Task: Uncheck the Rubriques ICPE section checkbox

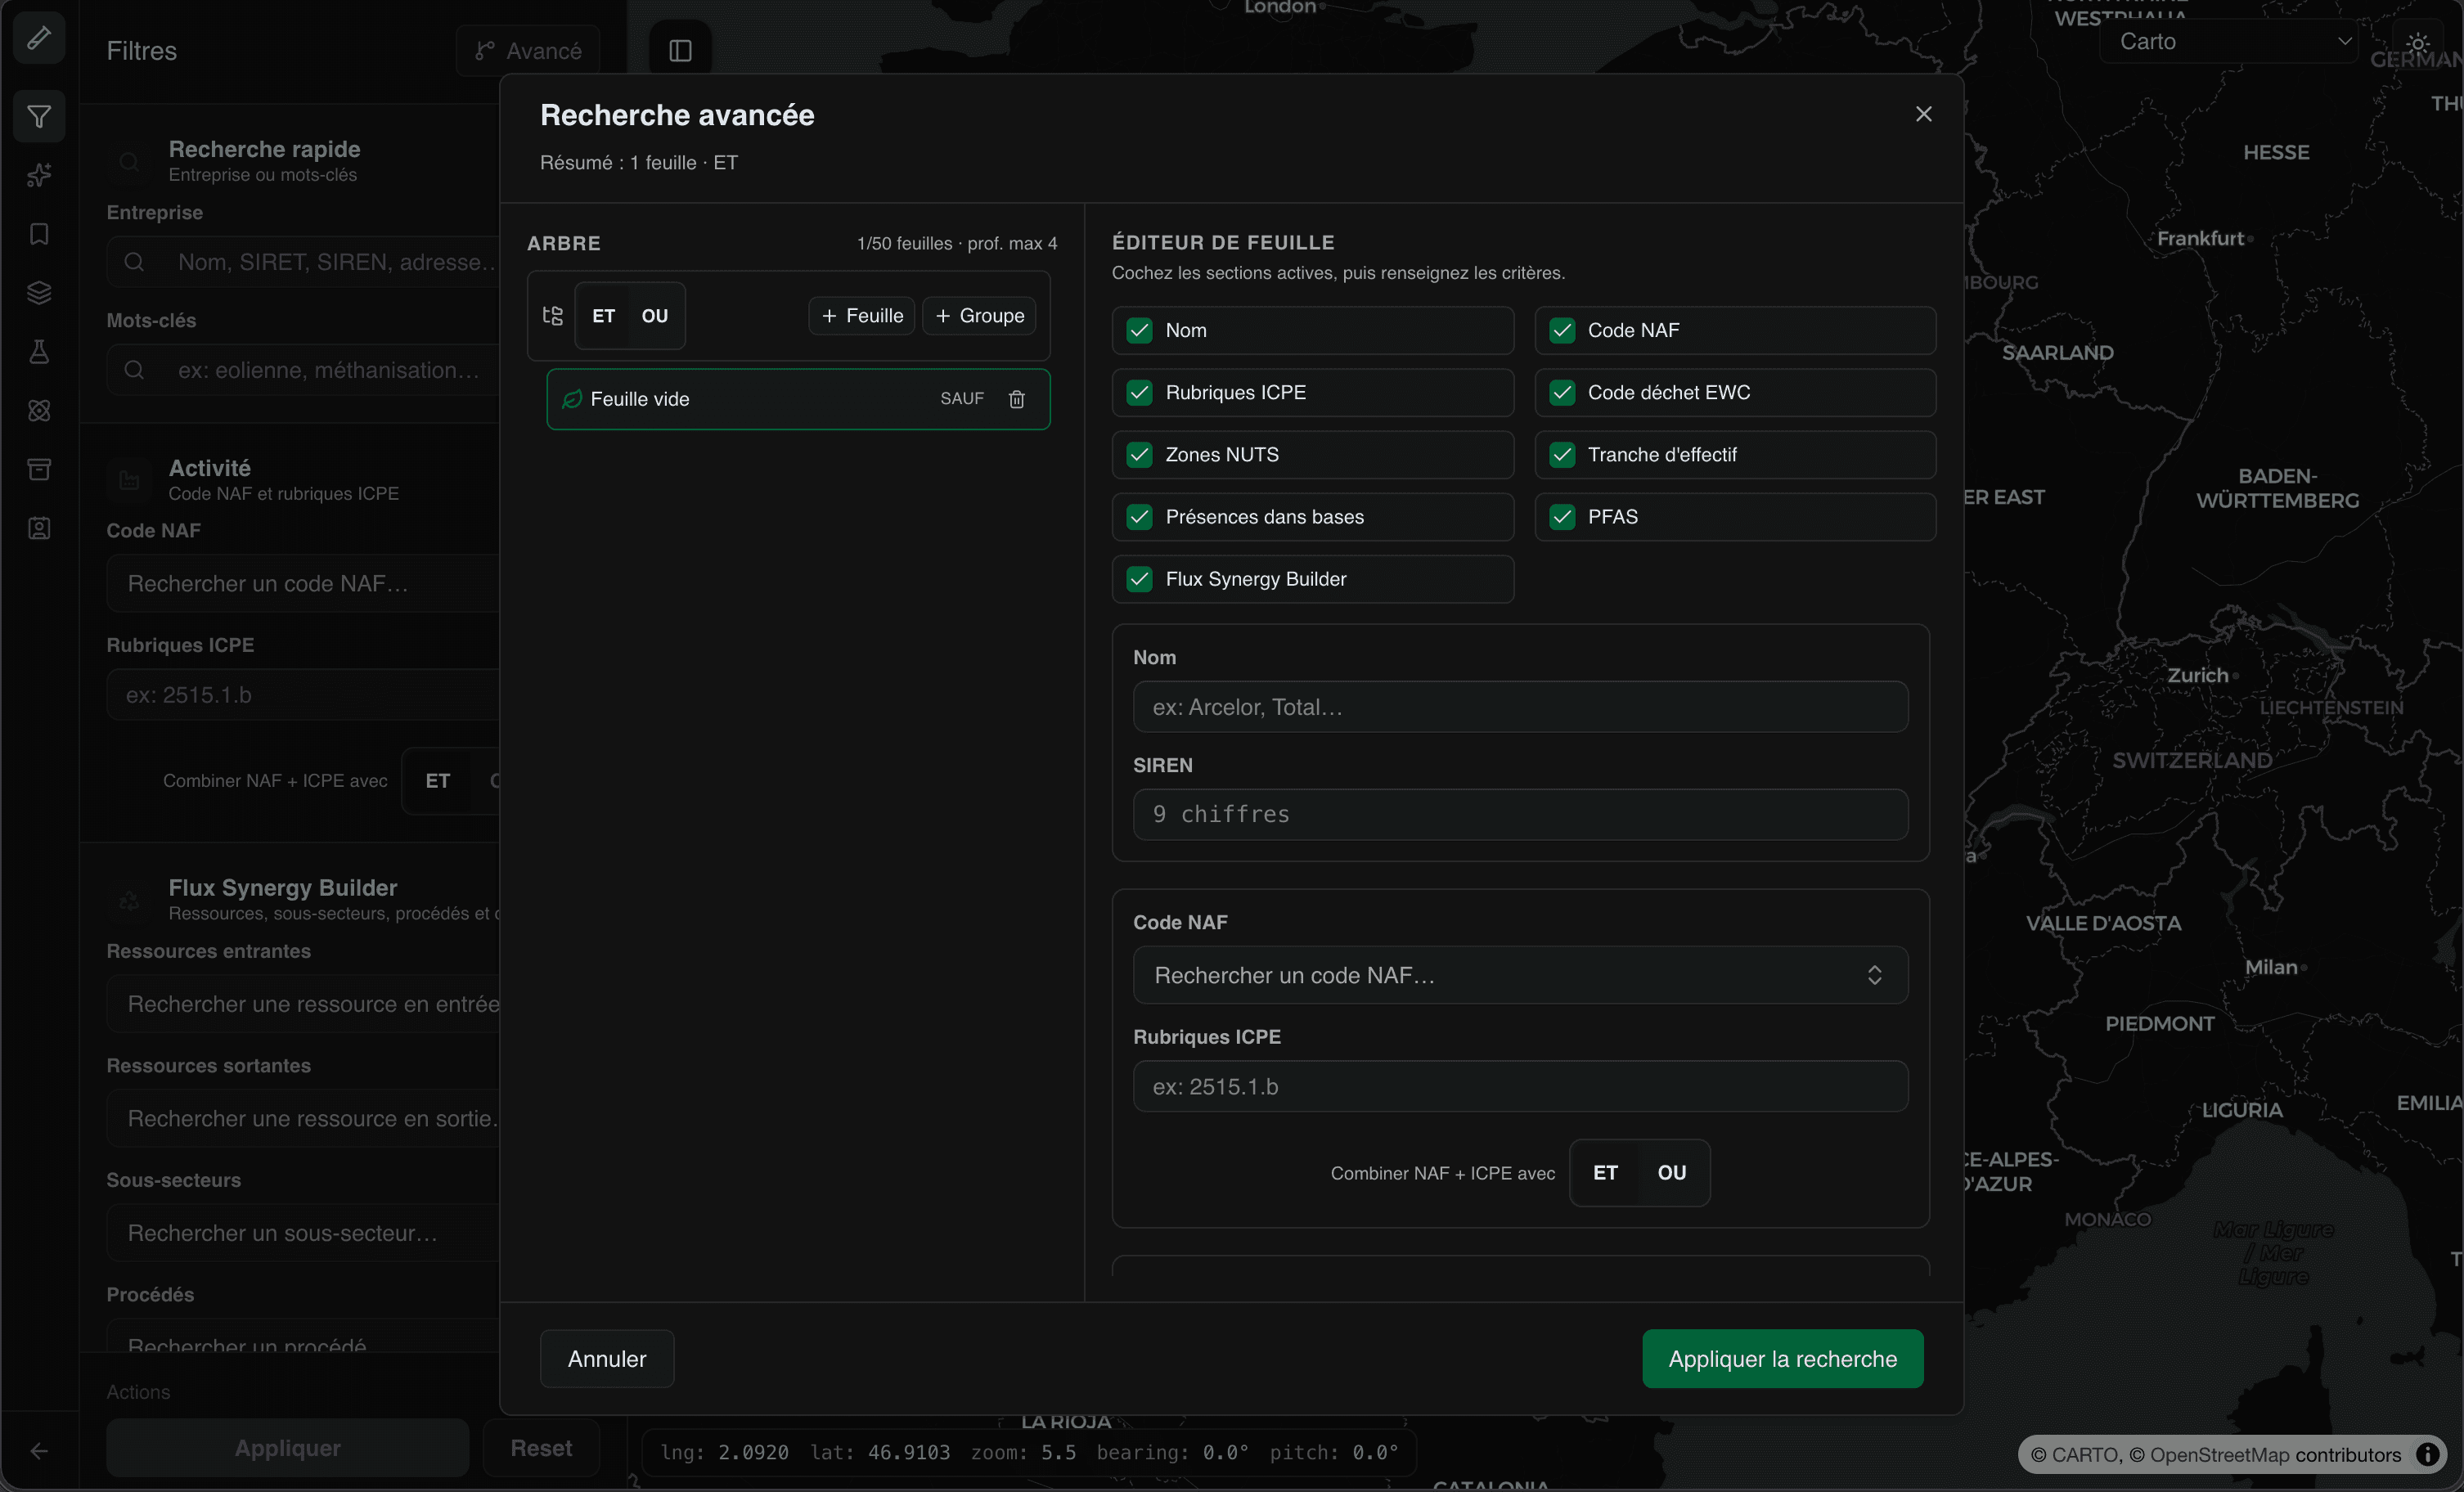Action: (x=1139, y=392)
